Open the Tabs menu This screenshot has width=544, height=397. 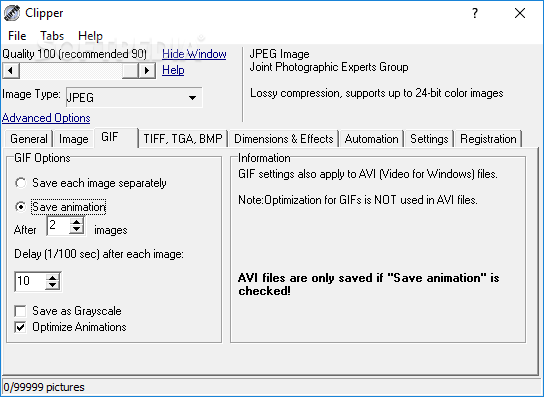click(x=52, y=36)
